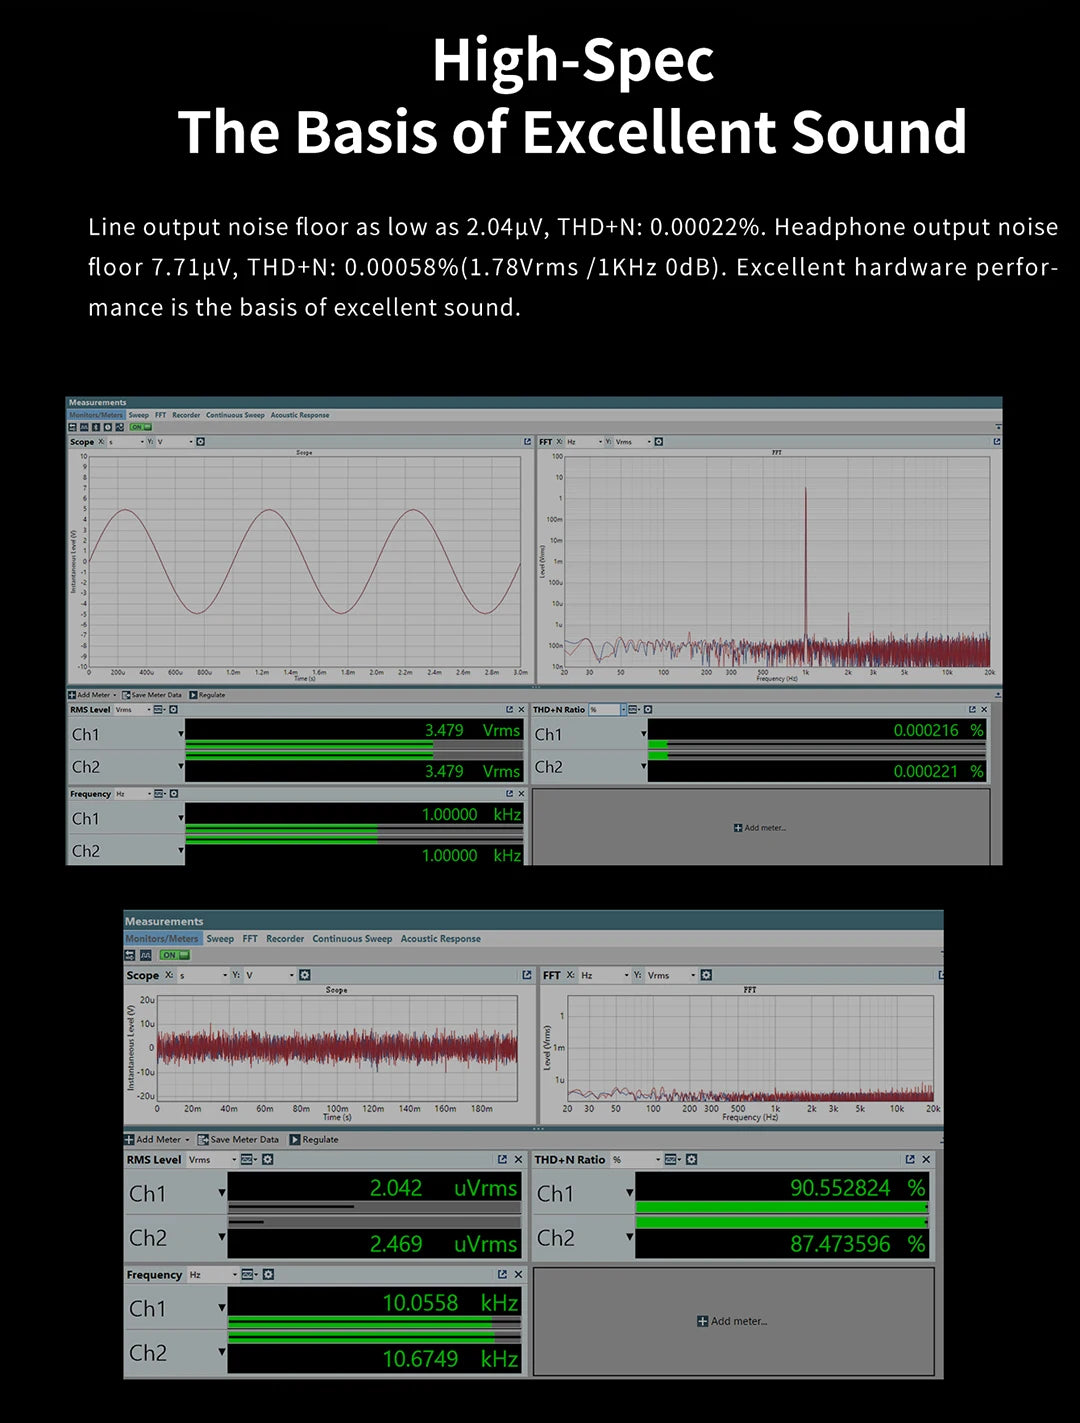Click the Scope panel settings gear icon
Image resolution: width=1080 pixels, height=1423 pixels.
tap(200, 441)
